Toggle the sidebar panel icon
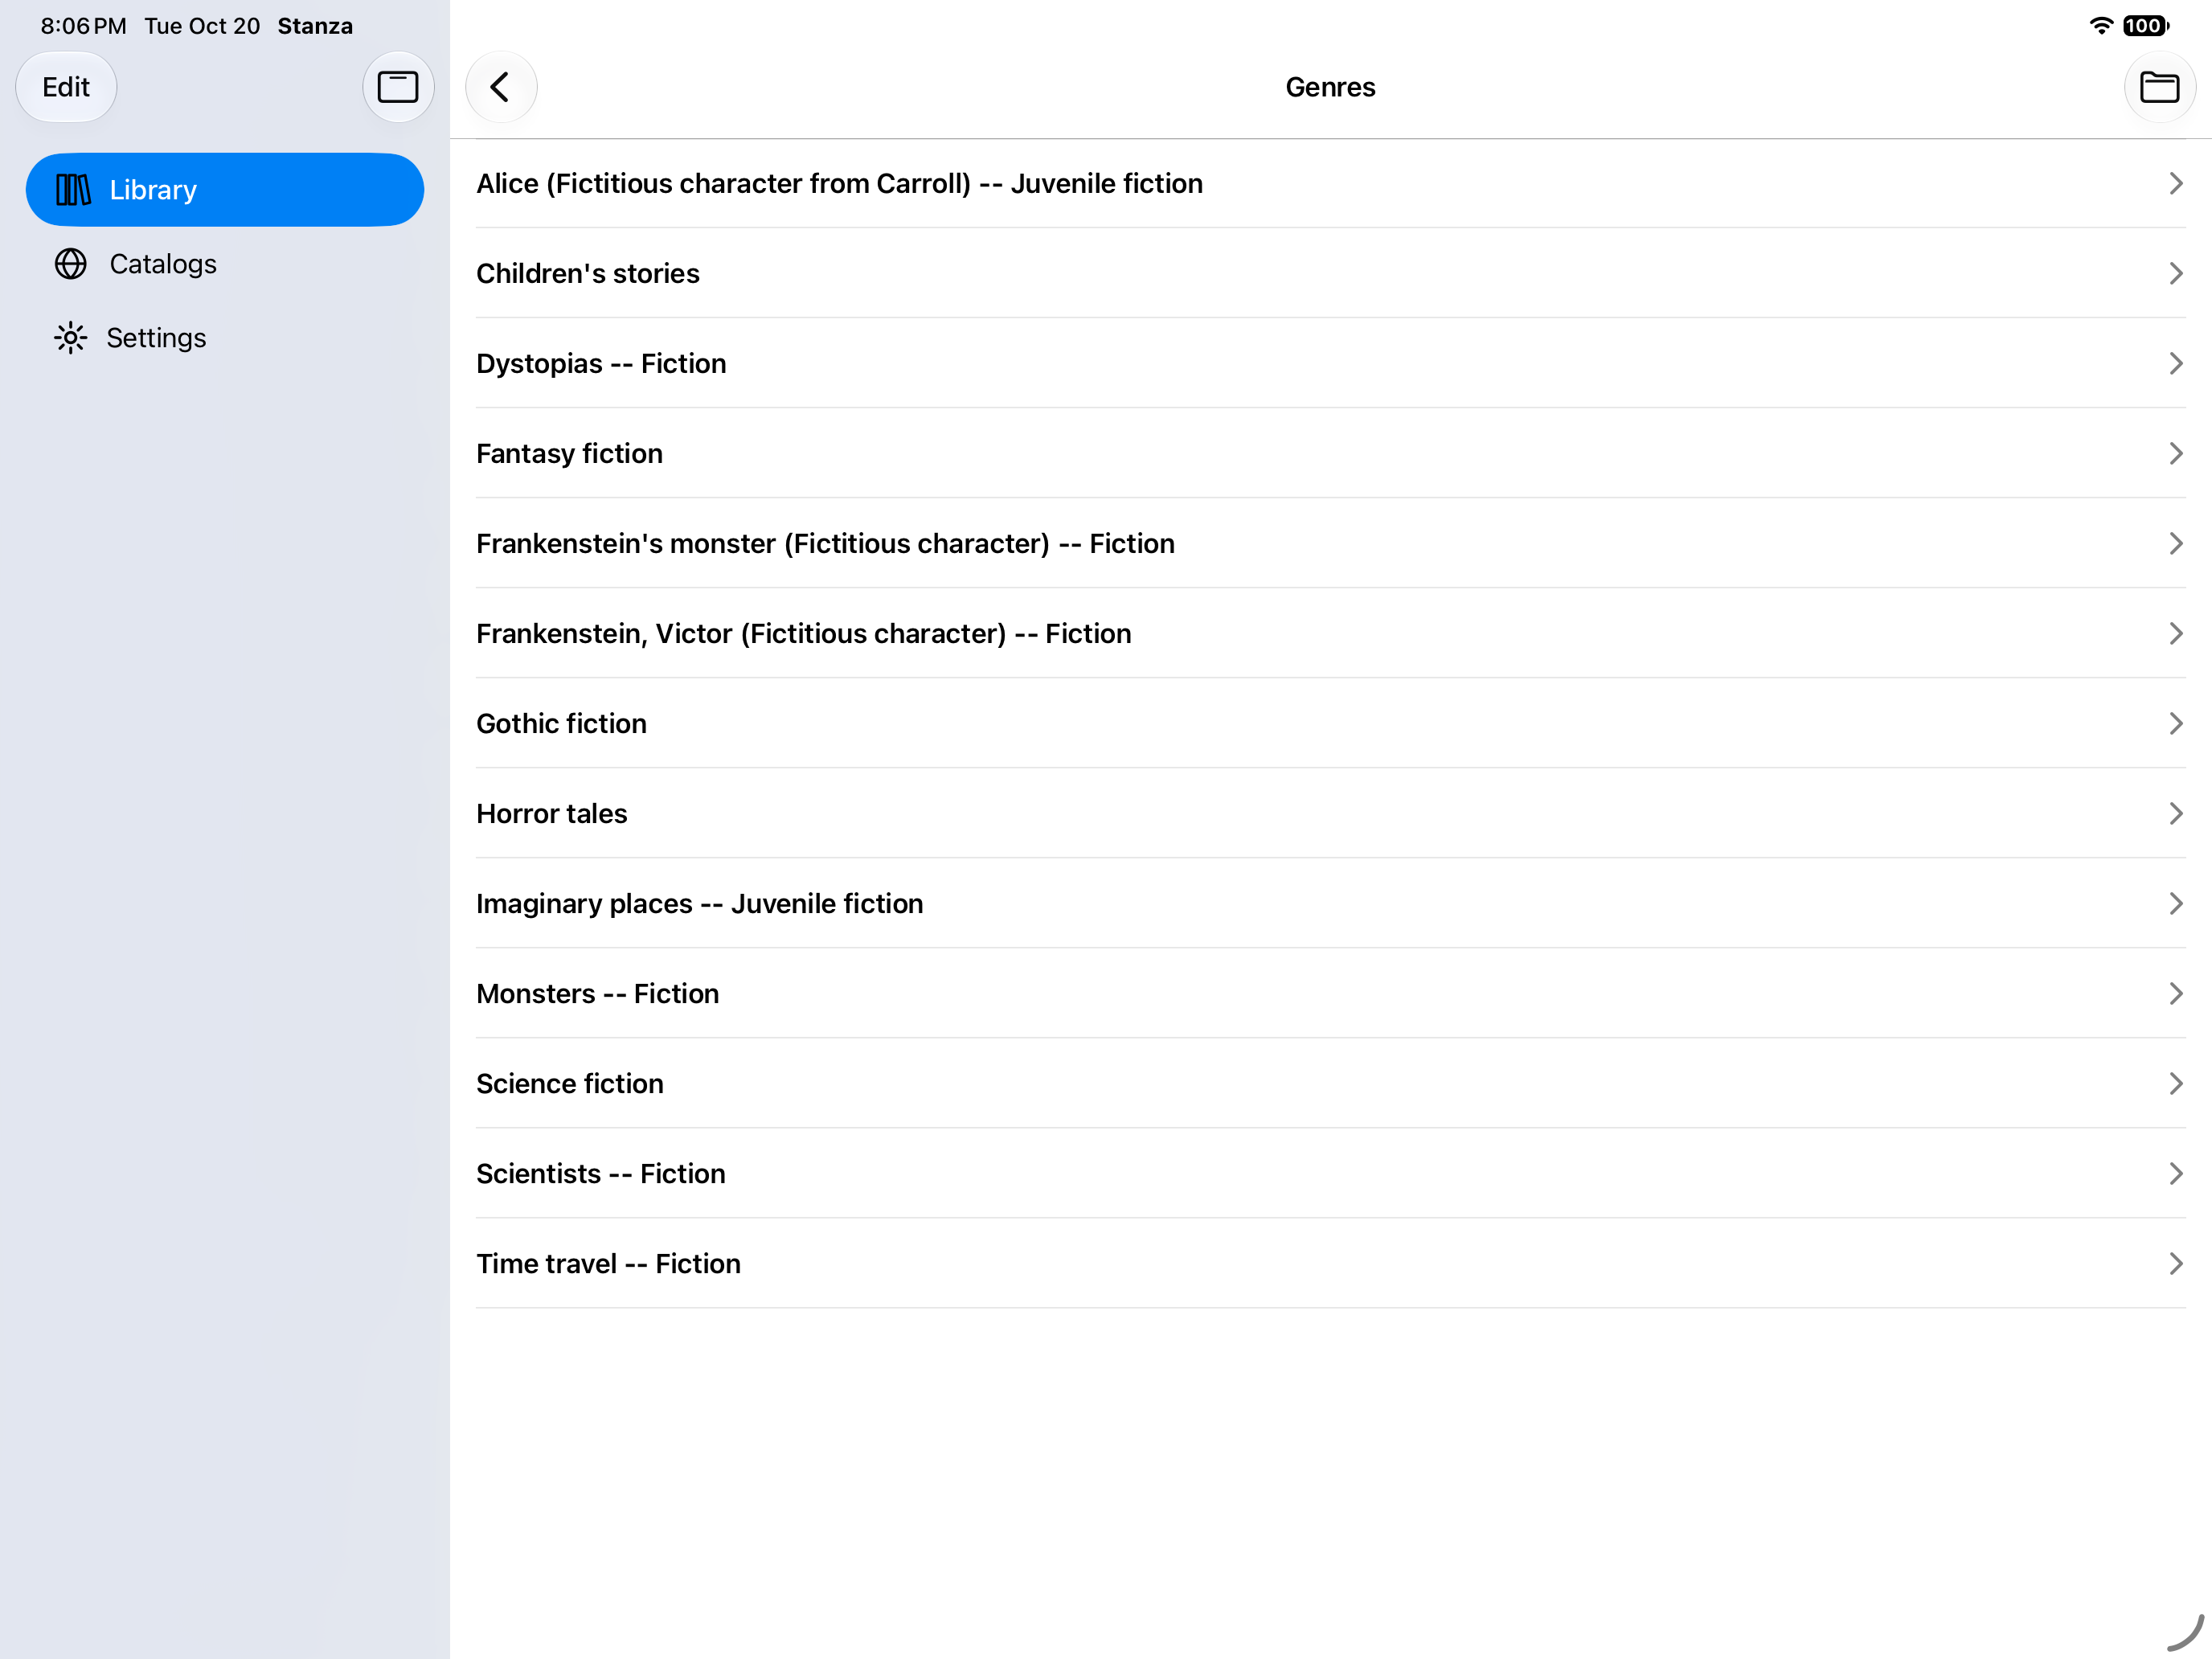Image resolution: width=2212 pixels, height=1659 pixels. point(398,87)
